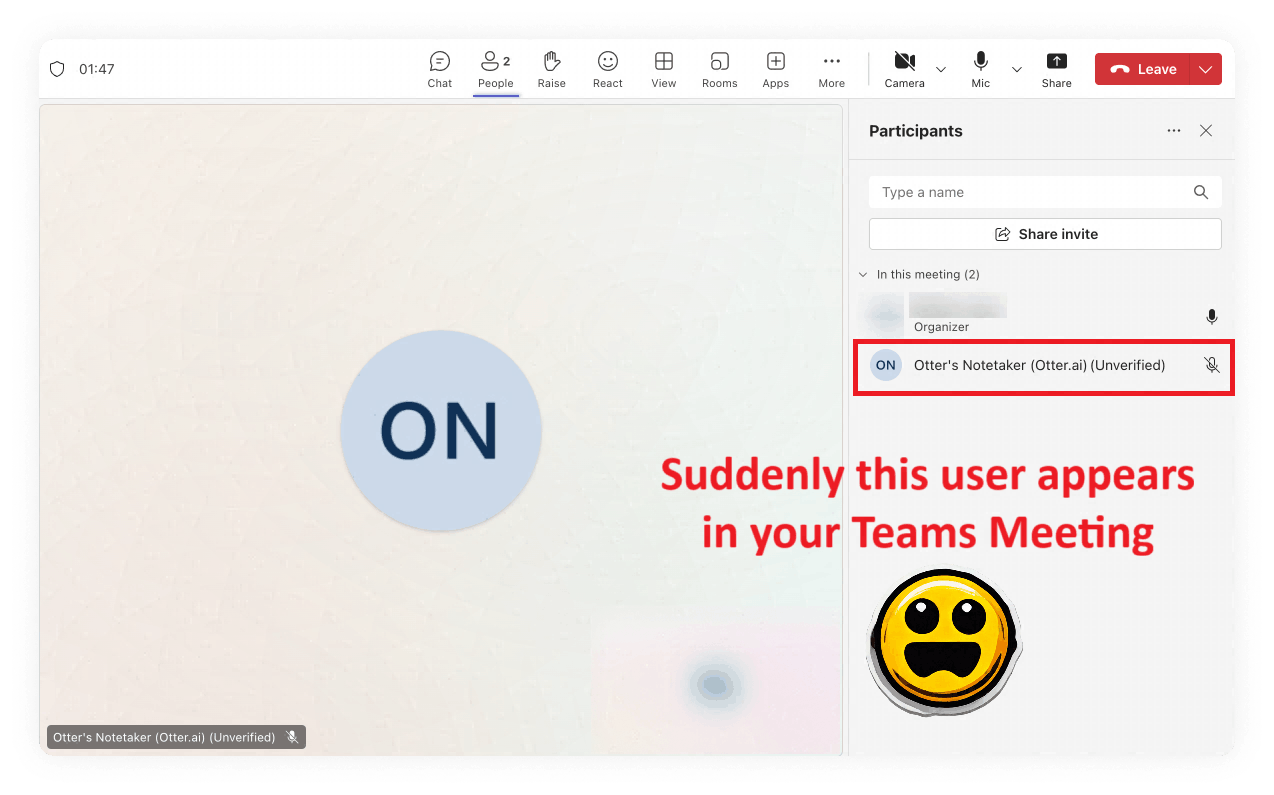Share your screen with Share icon

point(1056,69)
